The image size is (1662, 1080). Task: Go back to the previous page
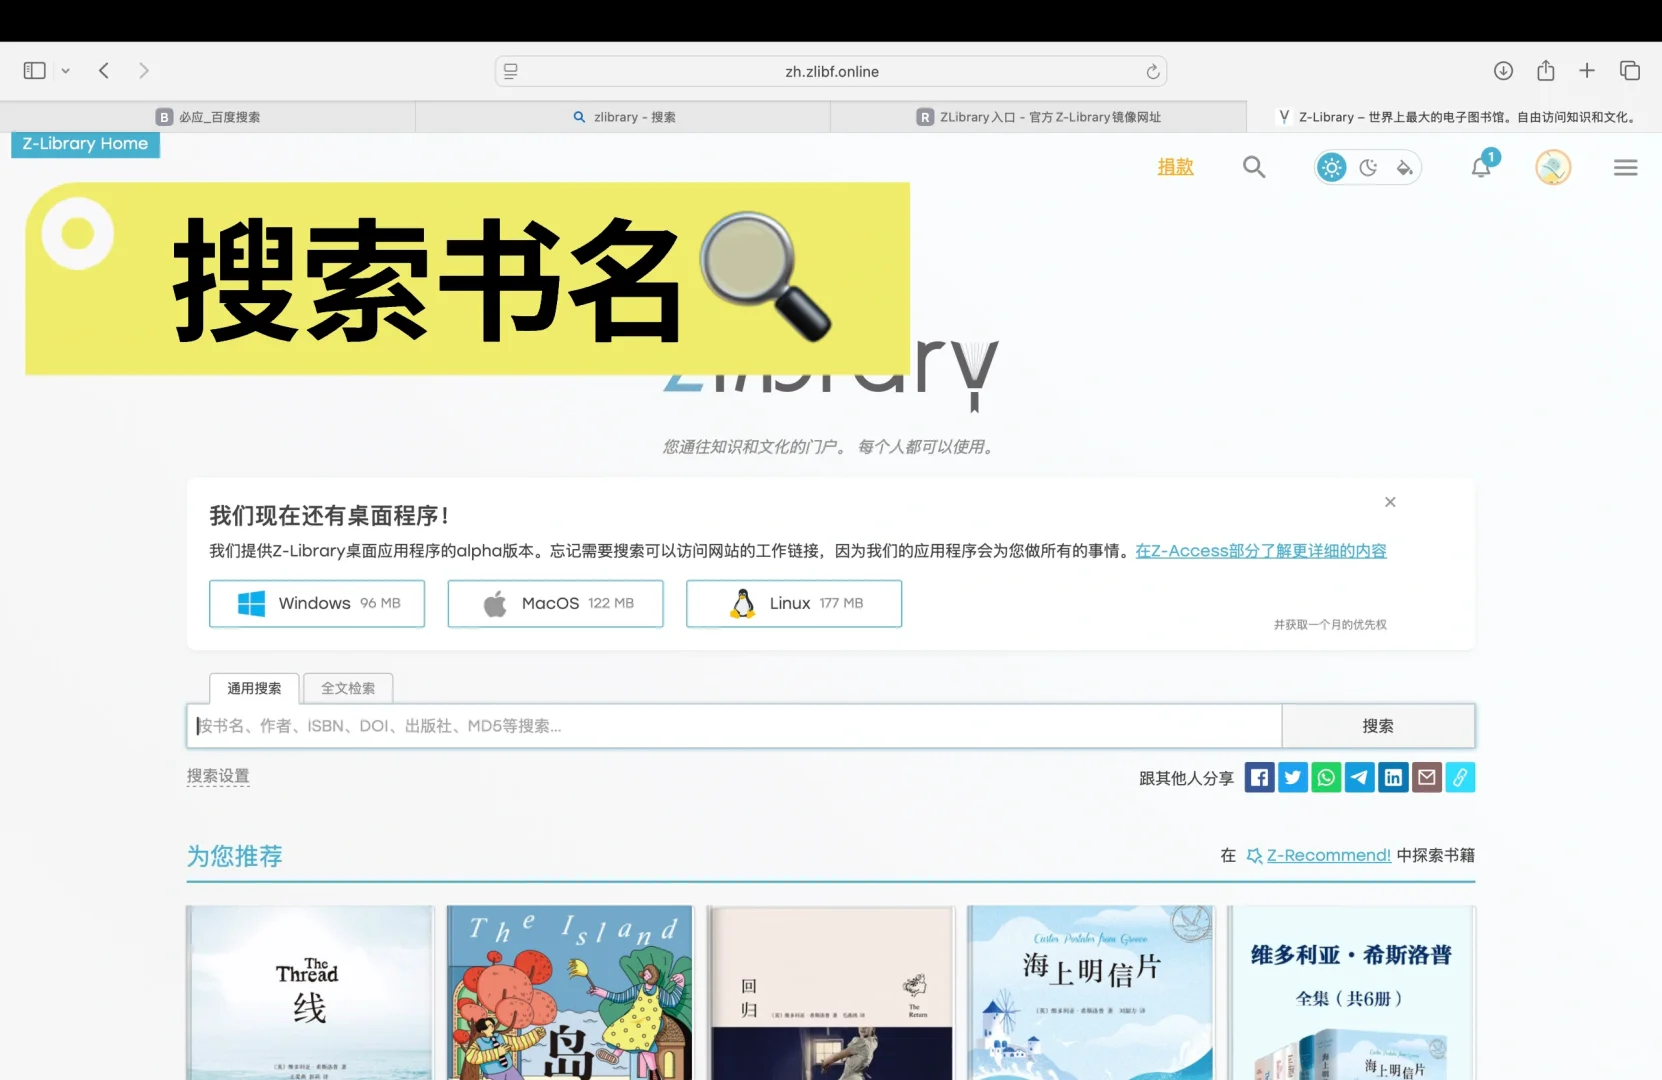point(104,71)
